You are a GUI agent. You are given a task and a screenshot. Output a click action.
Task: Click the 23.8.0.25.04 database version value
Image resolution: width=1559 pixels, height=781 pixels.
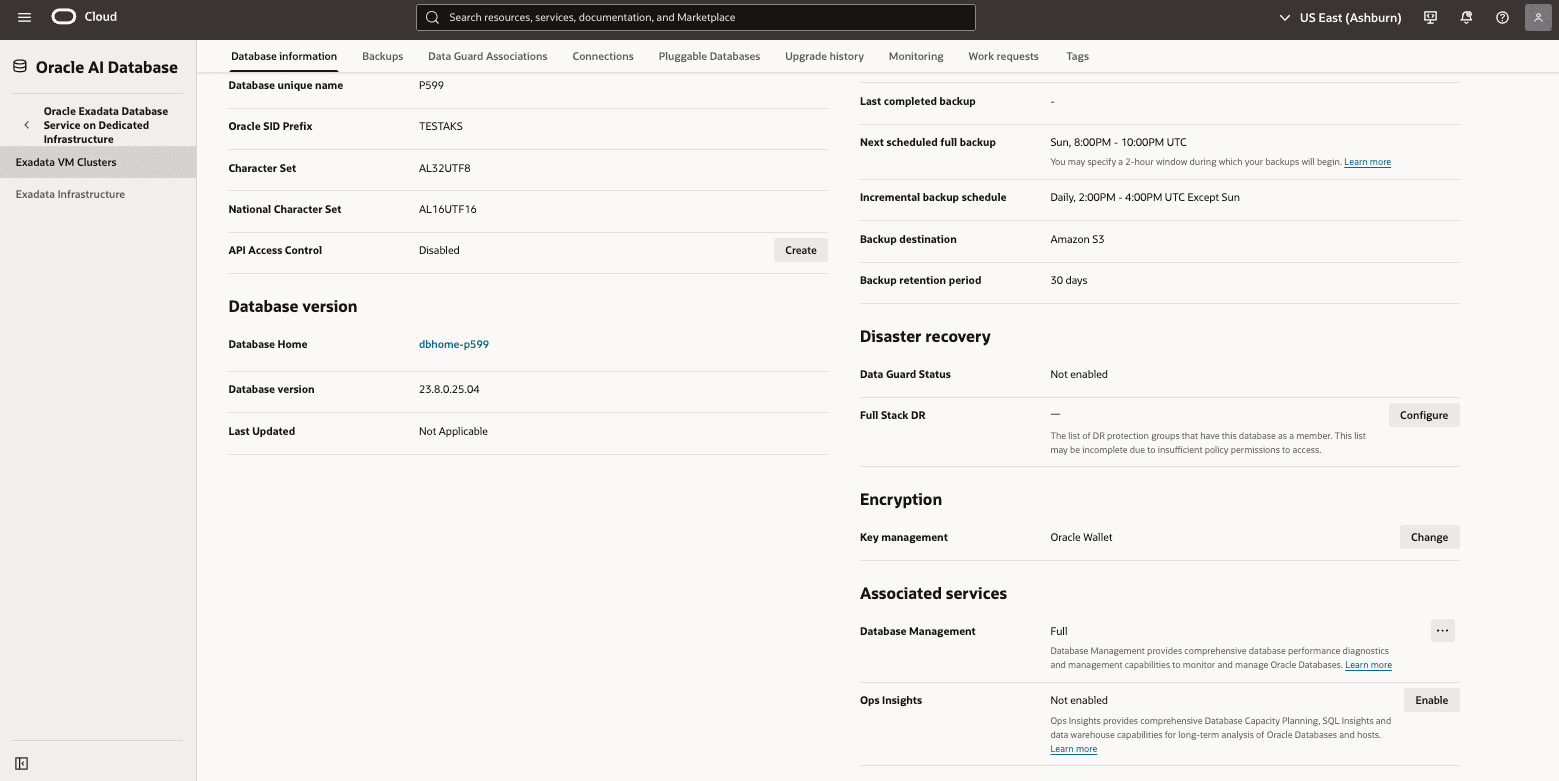pyautogui.click(x=449, y=389)
